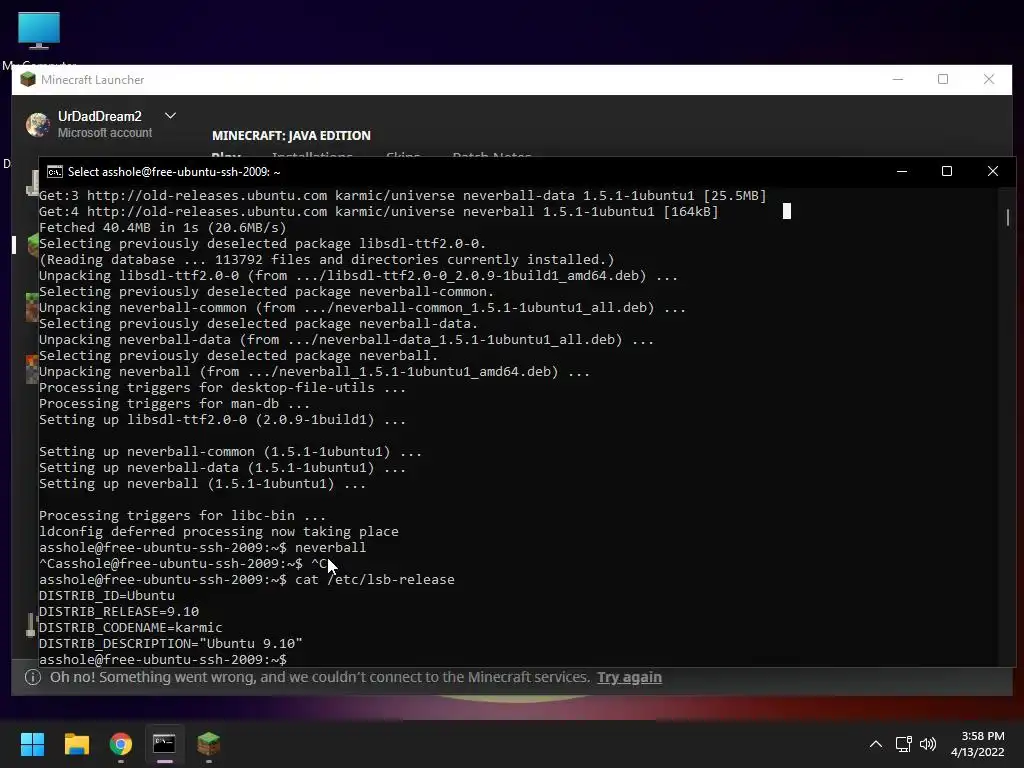Image resolution: width=1024 pixels, height=768 pixels.
Task: Click the DISTRIB_CODENAME=karmic output line
Action: pyautogui.click(x=131, y=628)
